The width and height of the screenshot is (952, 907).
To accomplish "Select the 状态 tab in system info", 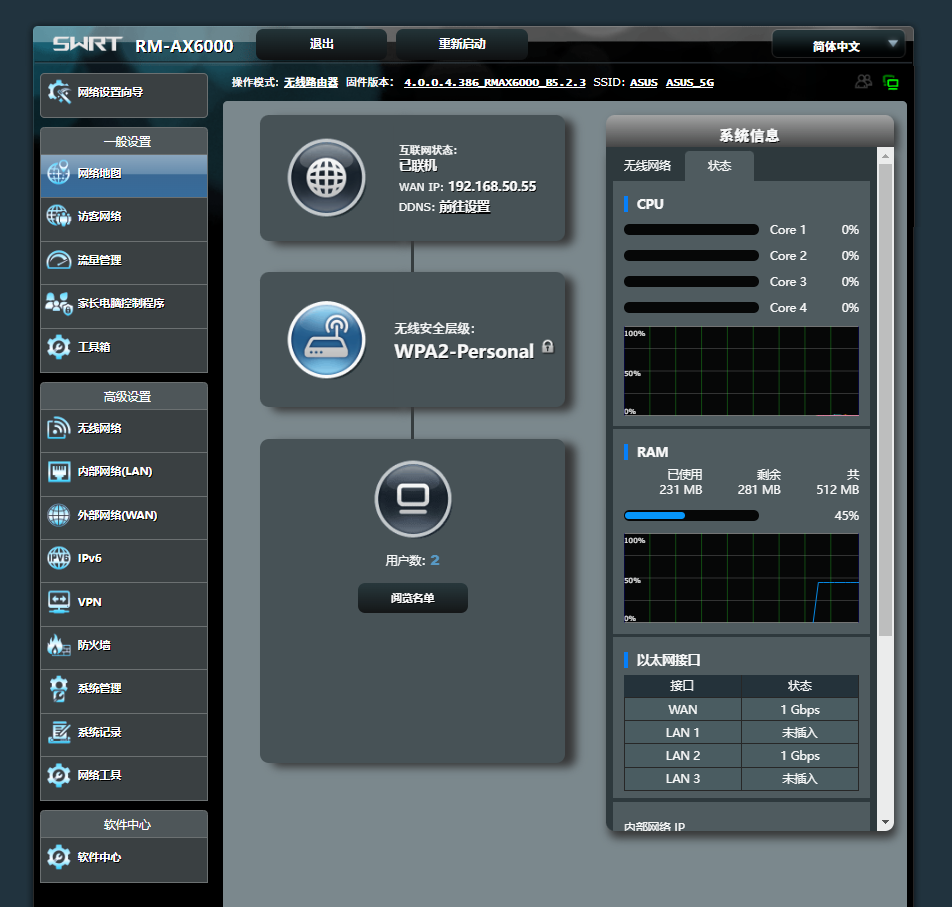I will tap(719, 166).
